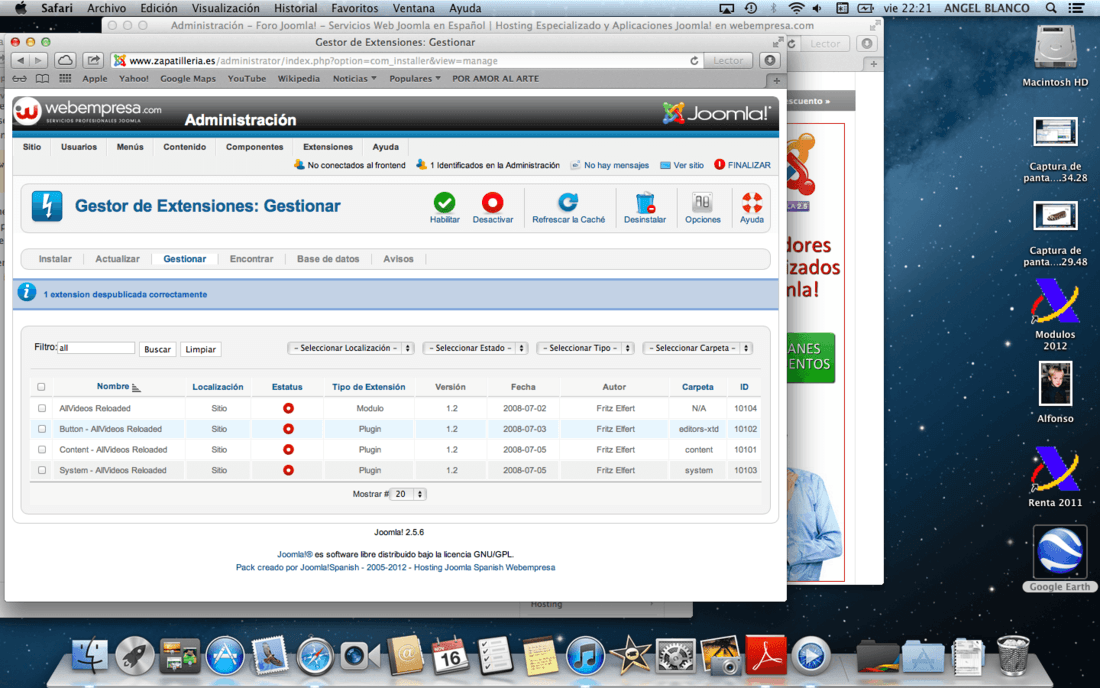Switch to the Avisos tab
Image resolution: width=1100 pixels, height=688 pixels.
tap(398, 259)
